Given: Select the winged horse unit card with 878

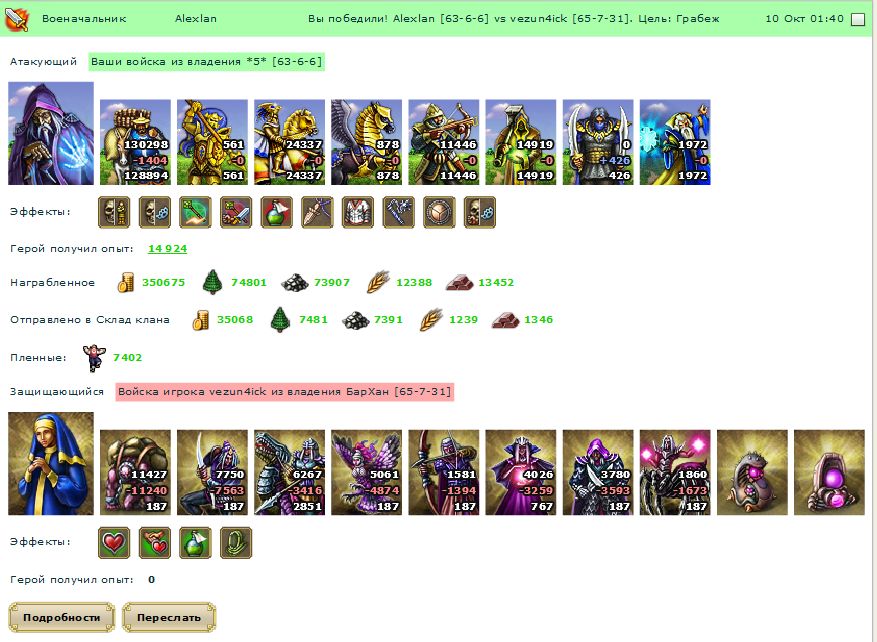Looking at the screenshot, I should pyautogui.click(x=366, y=142).
